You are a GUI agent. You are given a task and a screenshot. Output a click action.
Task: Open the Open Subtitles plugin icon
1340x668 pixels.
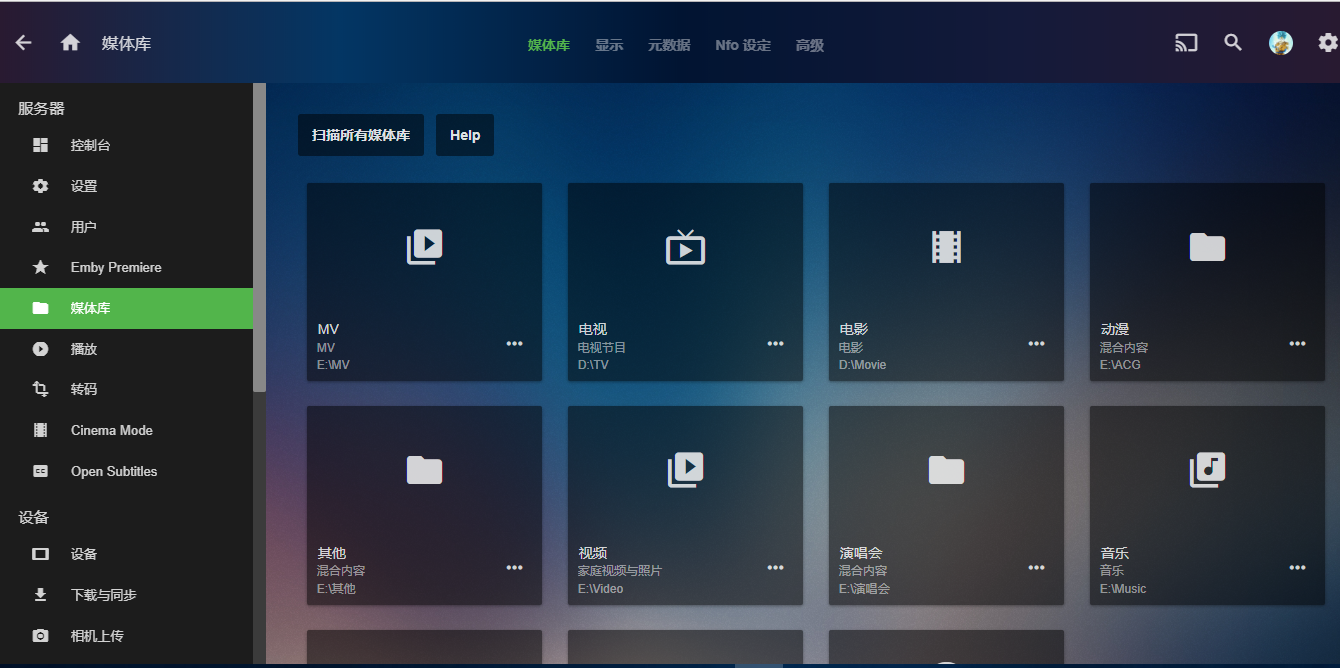[40, 471]
